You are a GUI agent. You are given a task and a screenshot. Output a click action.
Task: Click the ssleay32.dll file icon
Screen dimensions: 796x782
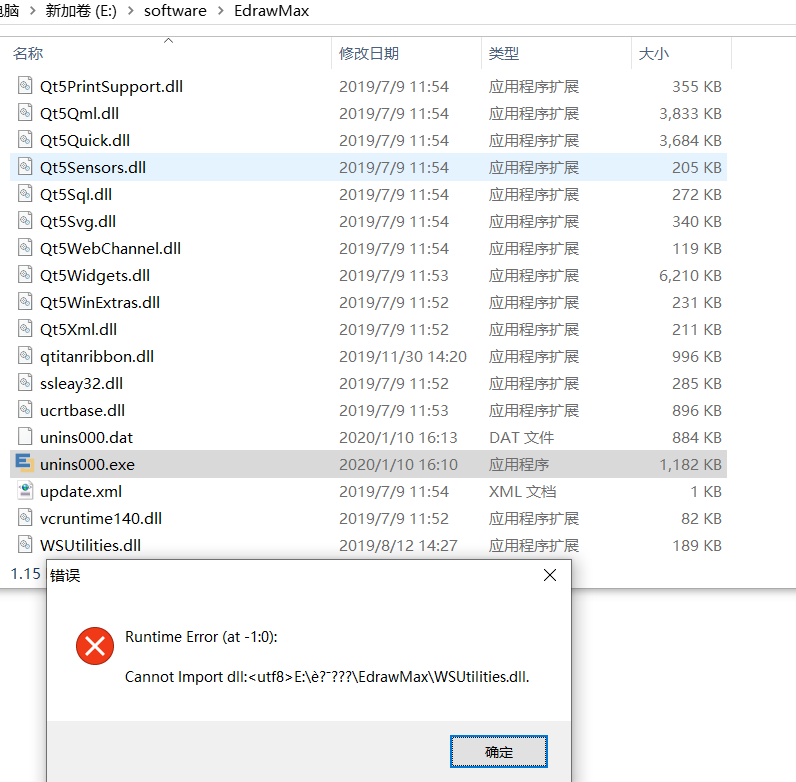click(x=25, y=382)
